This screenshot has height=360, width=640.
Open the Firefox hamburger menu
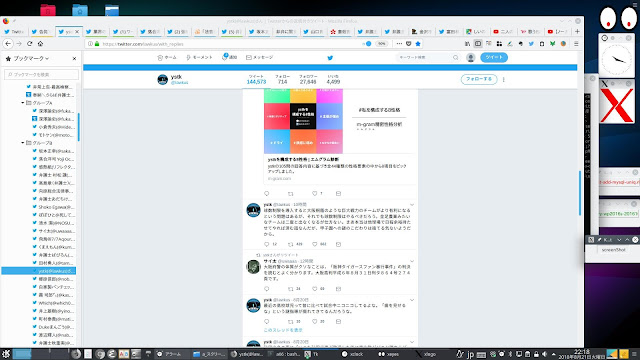576,44
